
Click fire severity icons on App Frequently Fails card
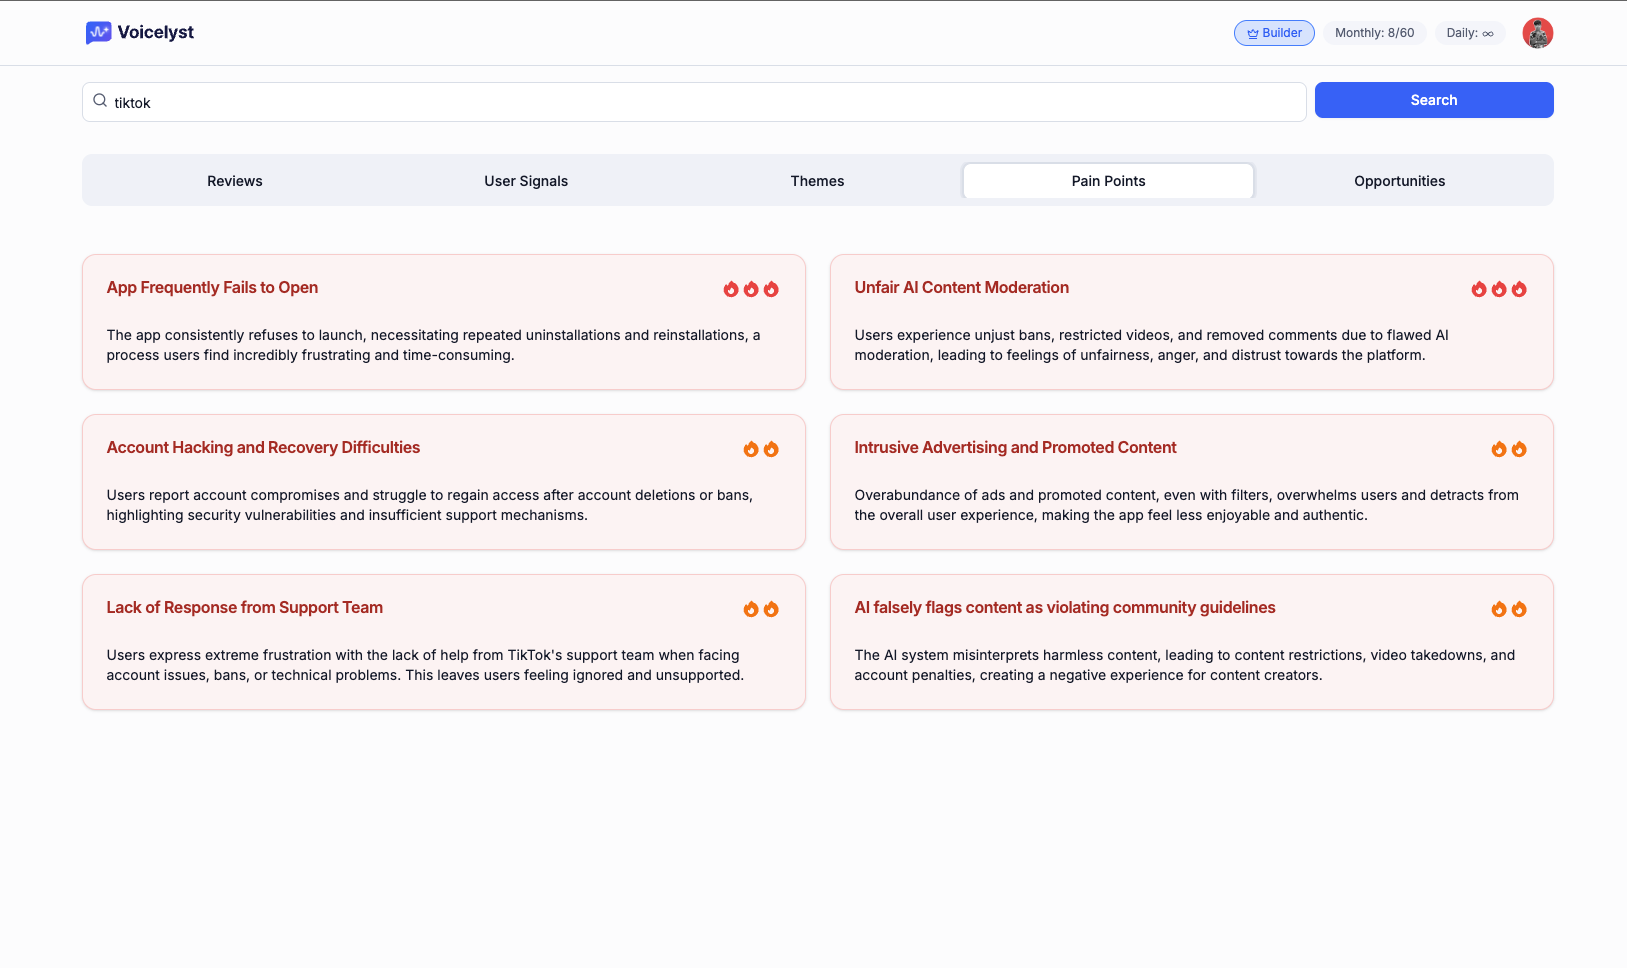pyautogui.click(x=751, y=289)
